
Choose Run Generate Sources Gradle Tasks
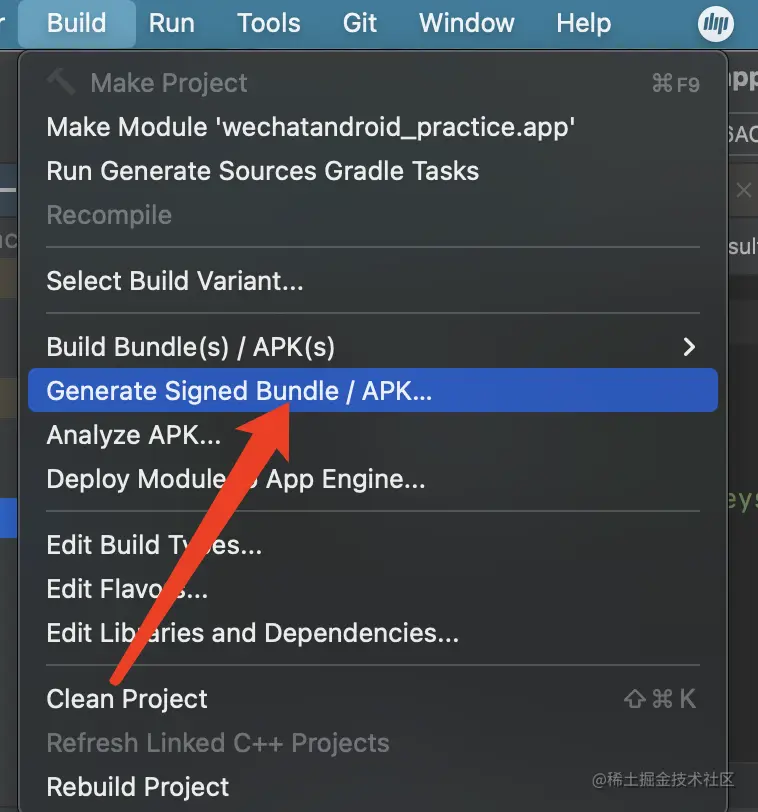coord(262,171)
